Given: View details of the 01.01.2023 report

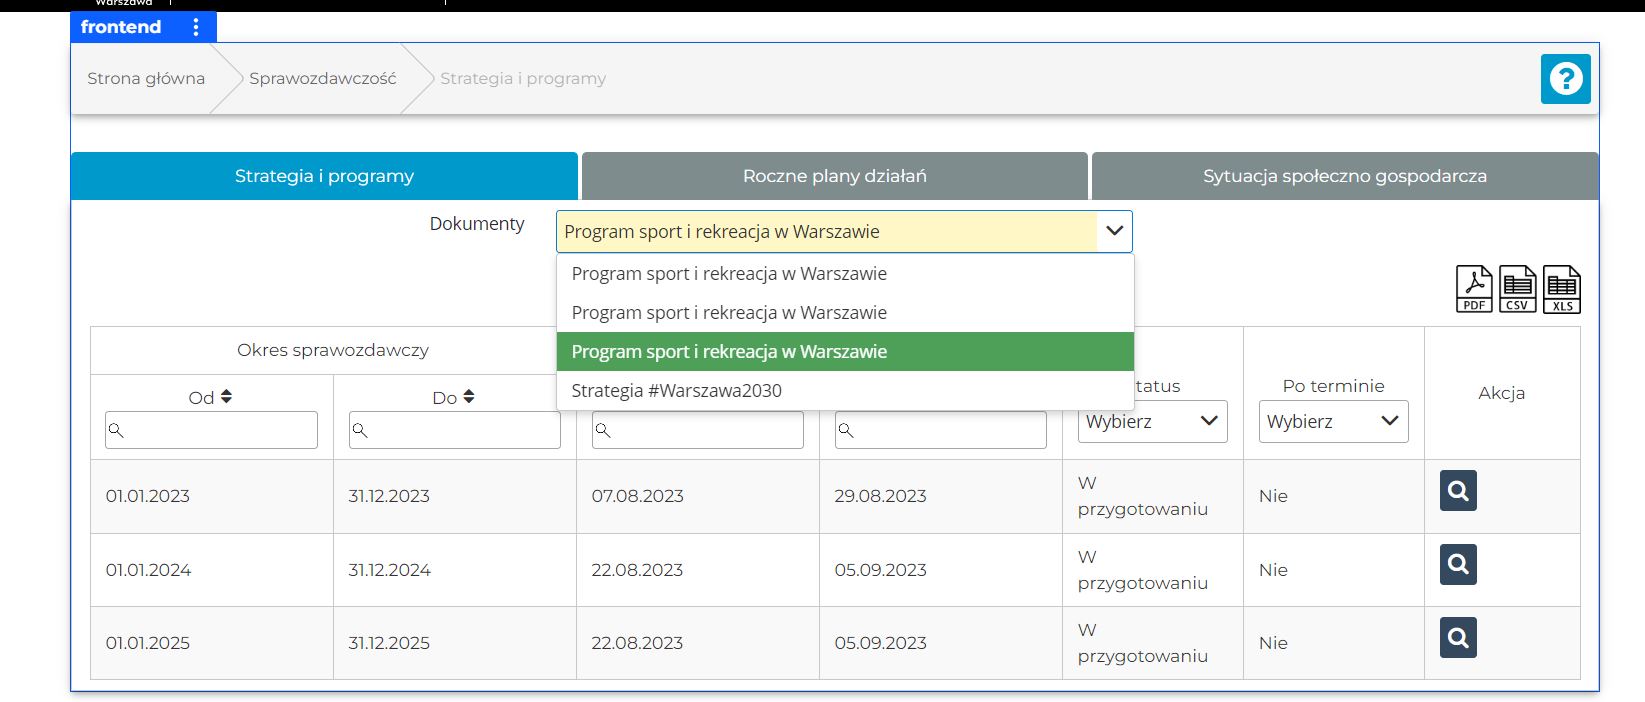Looking at the screenshot, I should 1457,491.
